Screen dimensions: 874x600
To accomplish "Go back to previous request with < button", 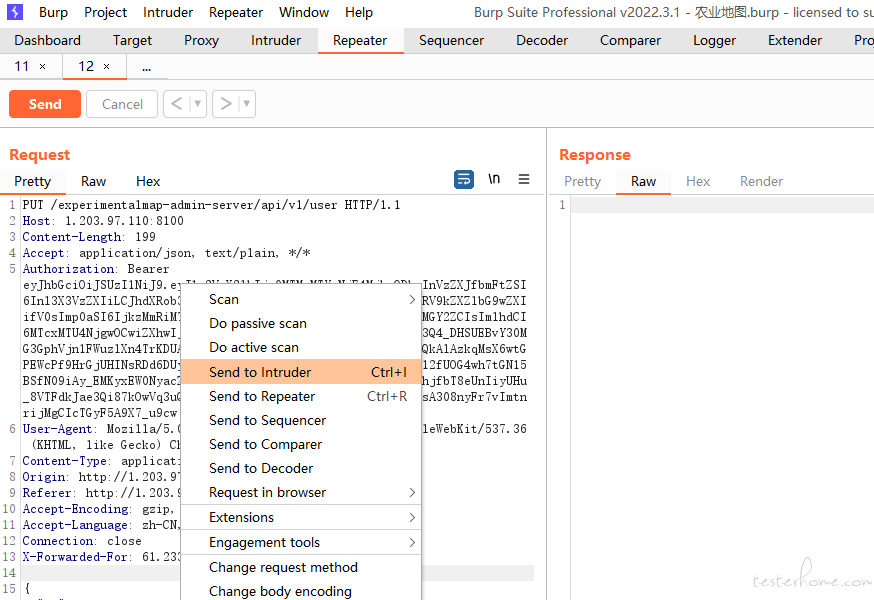I will (176, 104).
